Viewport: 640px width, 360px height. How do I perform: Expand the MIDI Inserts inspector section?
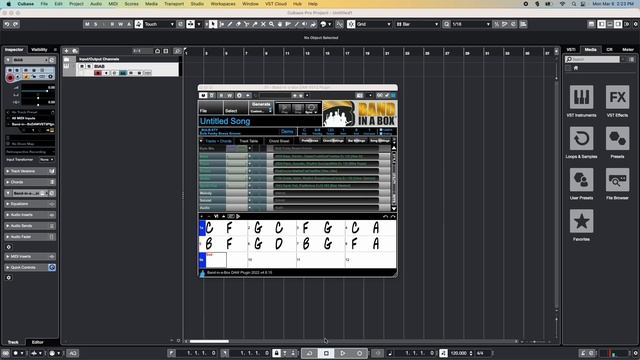point(30,257)
